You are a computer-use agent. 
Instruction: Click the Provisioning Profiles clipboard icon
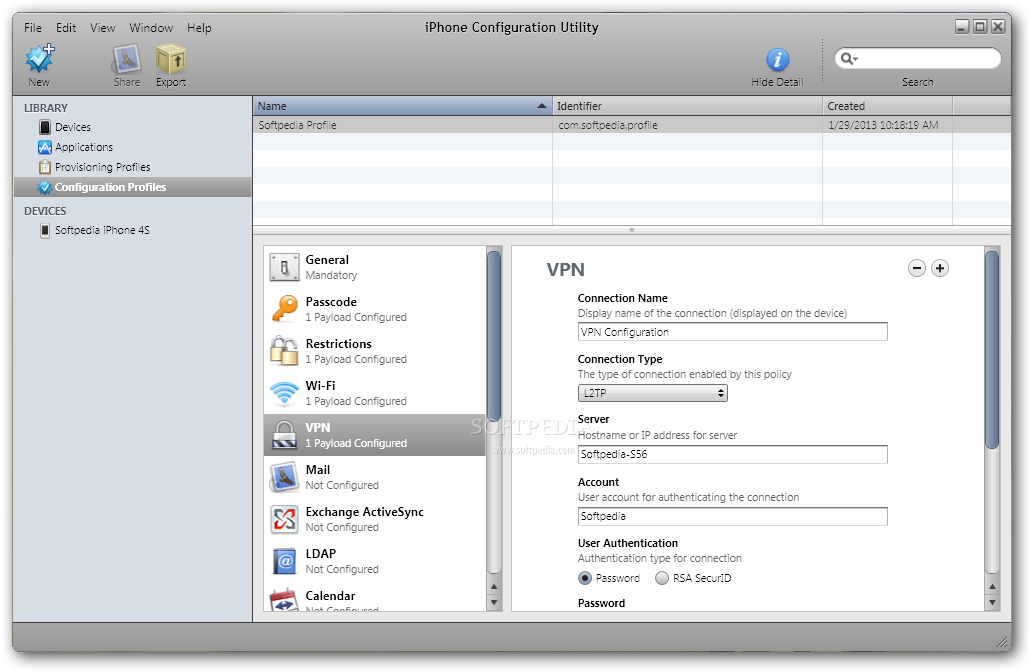[45, 167]
